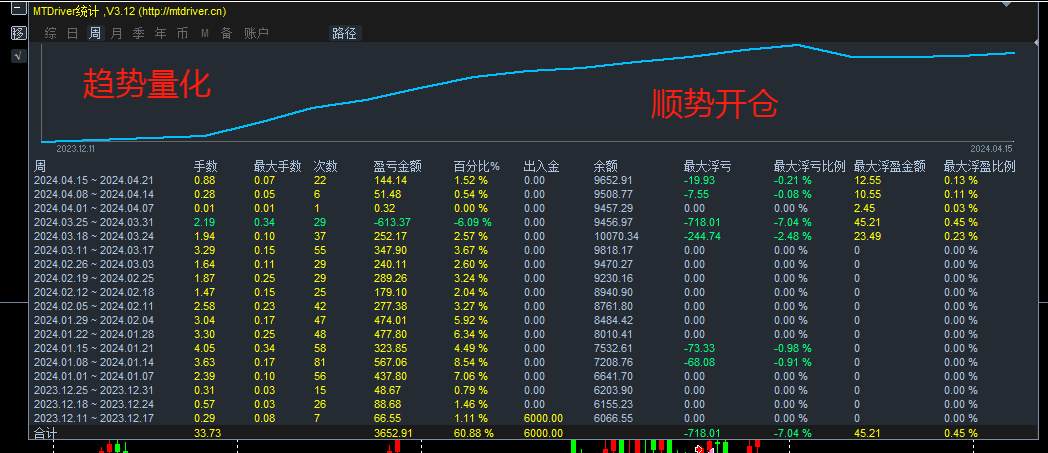Switch to the 年 yearly tab
The height and width of the screenshot is (453, 1048).
coord(160,33)
